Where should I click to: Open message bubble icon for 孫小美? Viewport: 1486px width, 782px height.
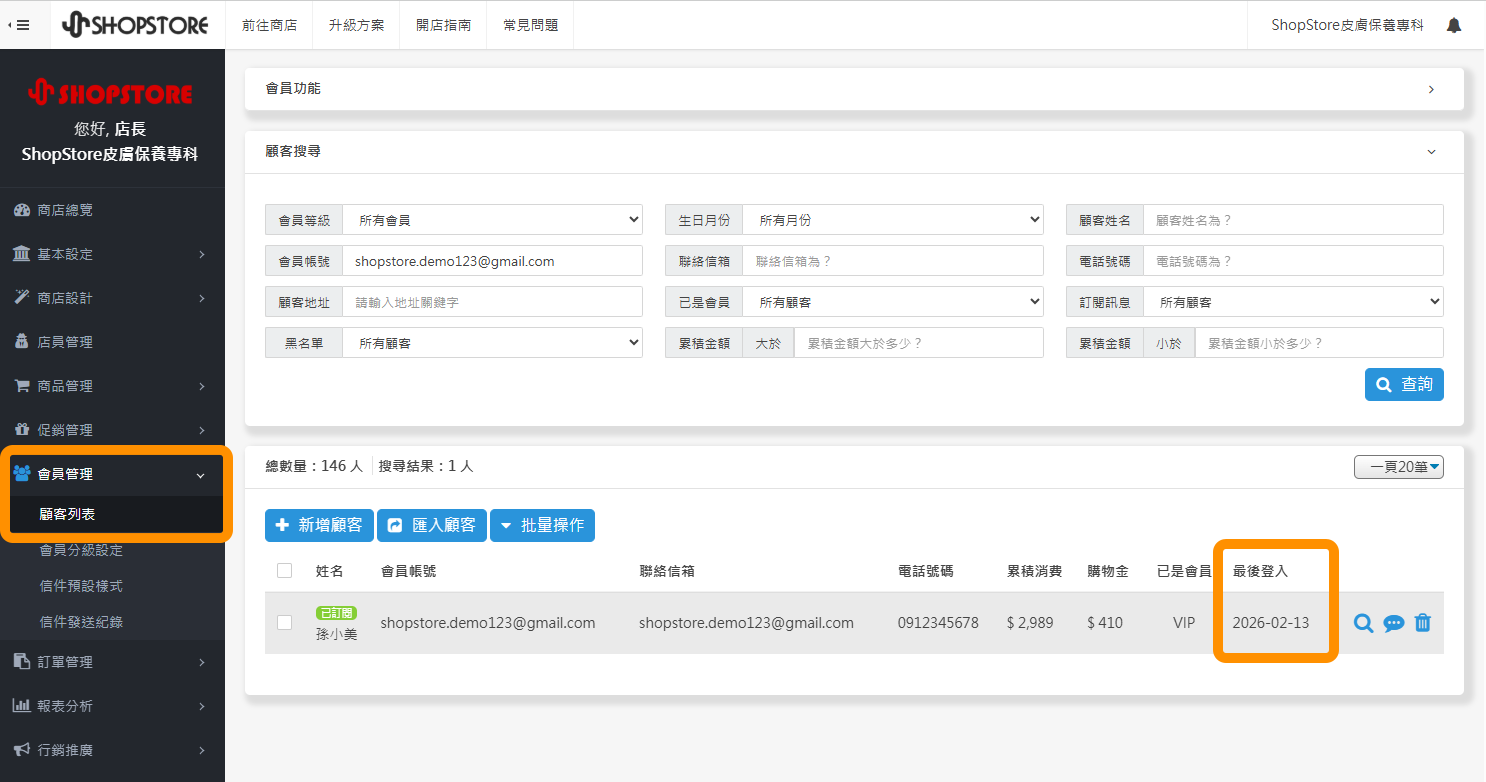coord(1393,623)
